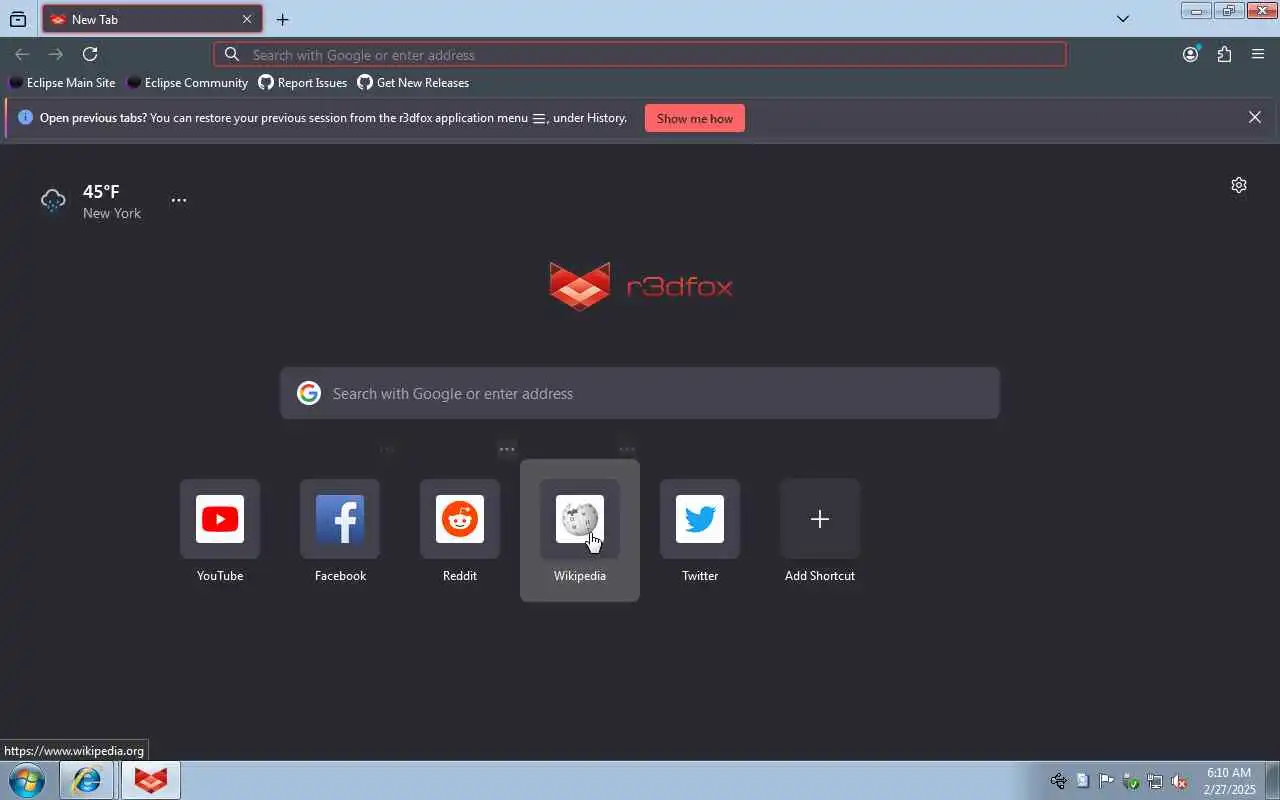Open the Action Center flag icon

[1106, 781]
